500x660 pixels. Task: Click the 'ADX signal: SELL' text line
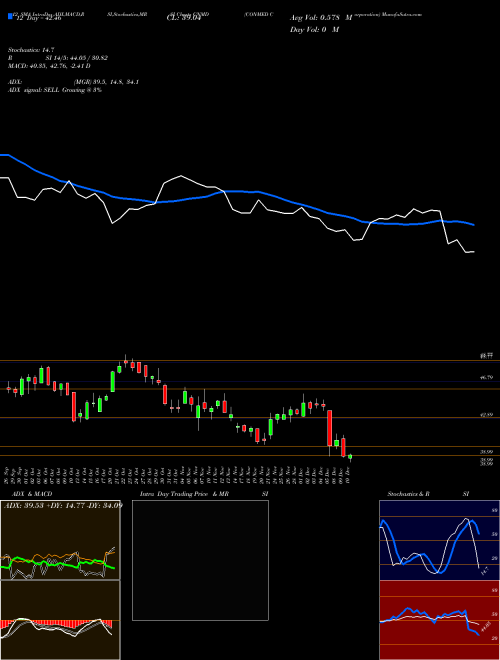tap(55, 90)
